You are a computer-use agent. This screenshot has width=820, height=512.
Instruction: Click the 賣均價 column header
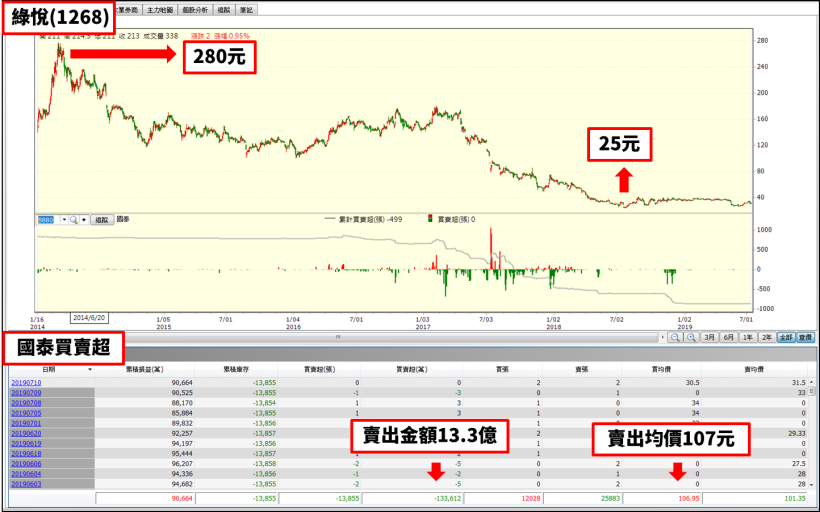754,369
